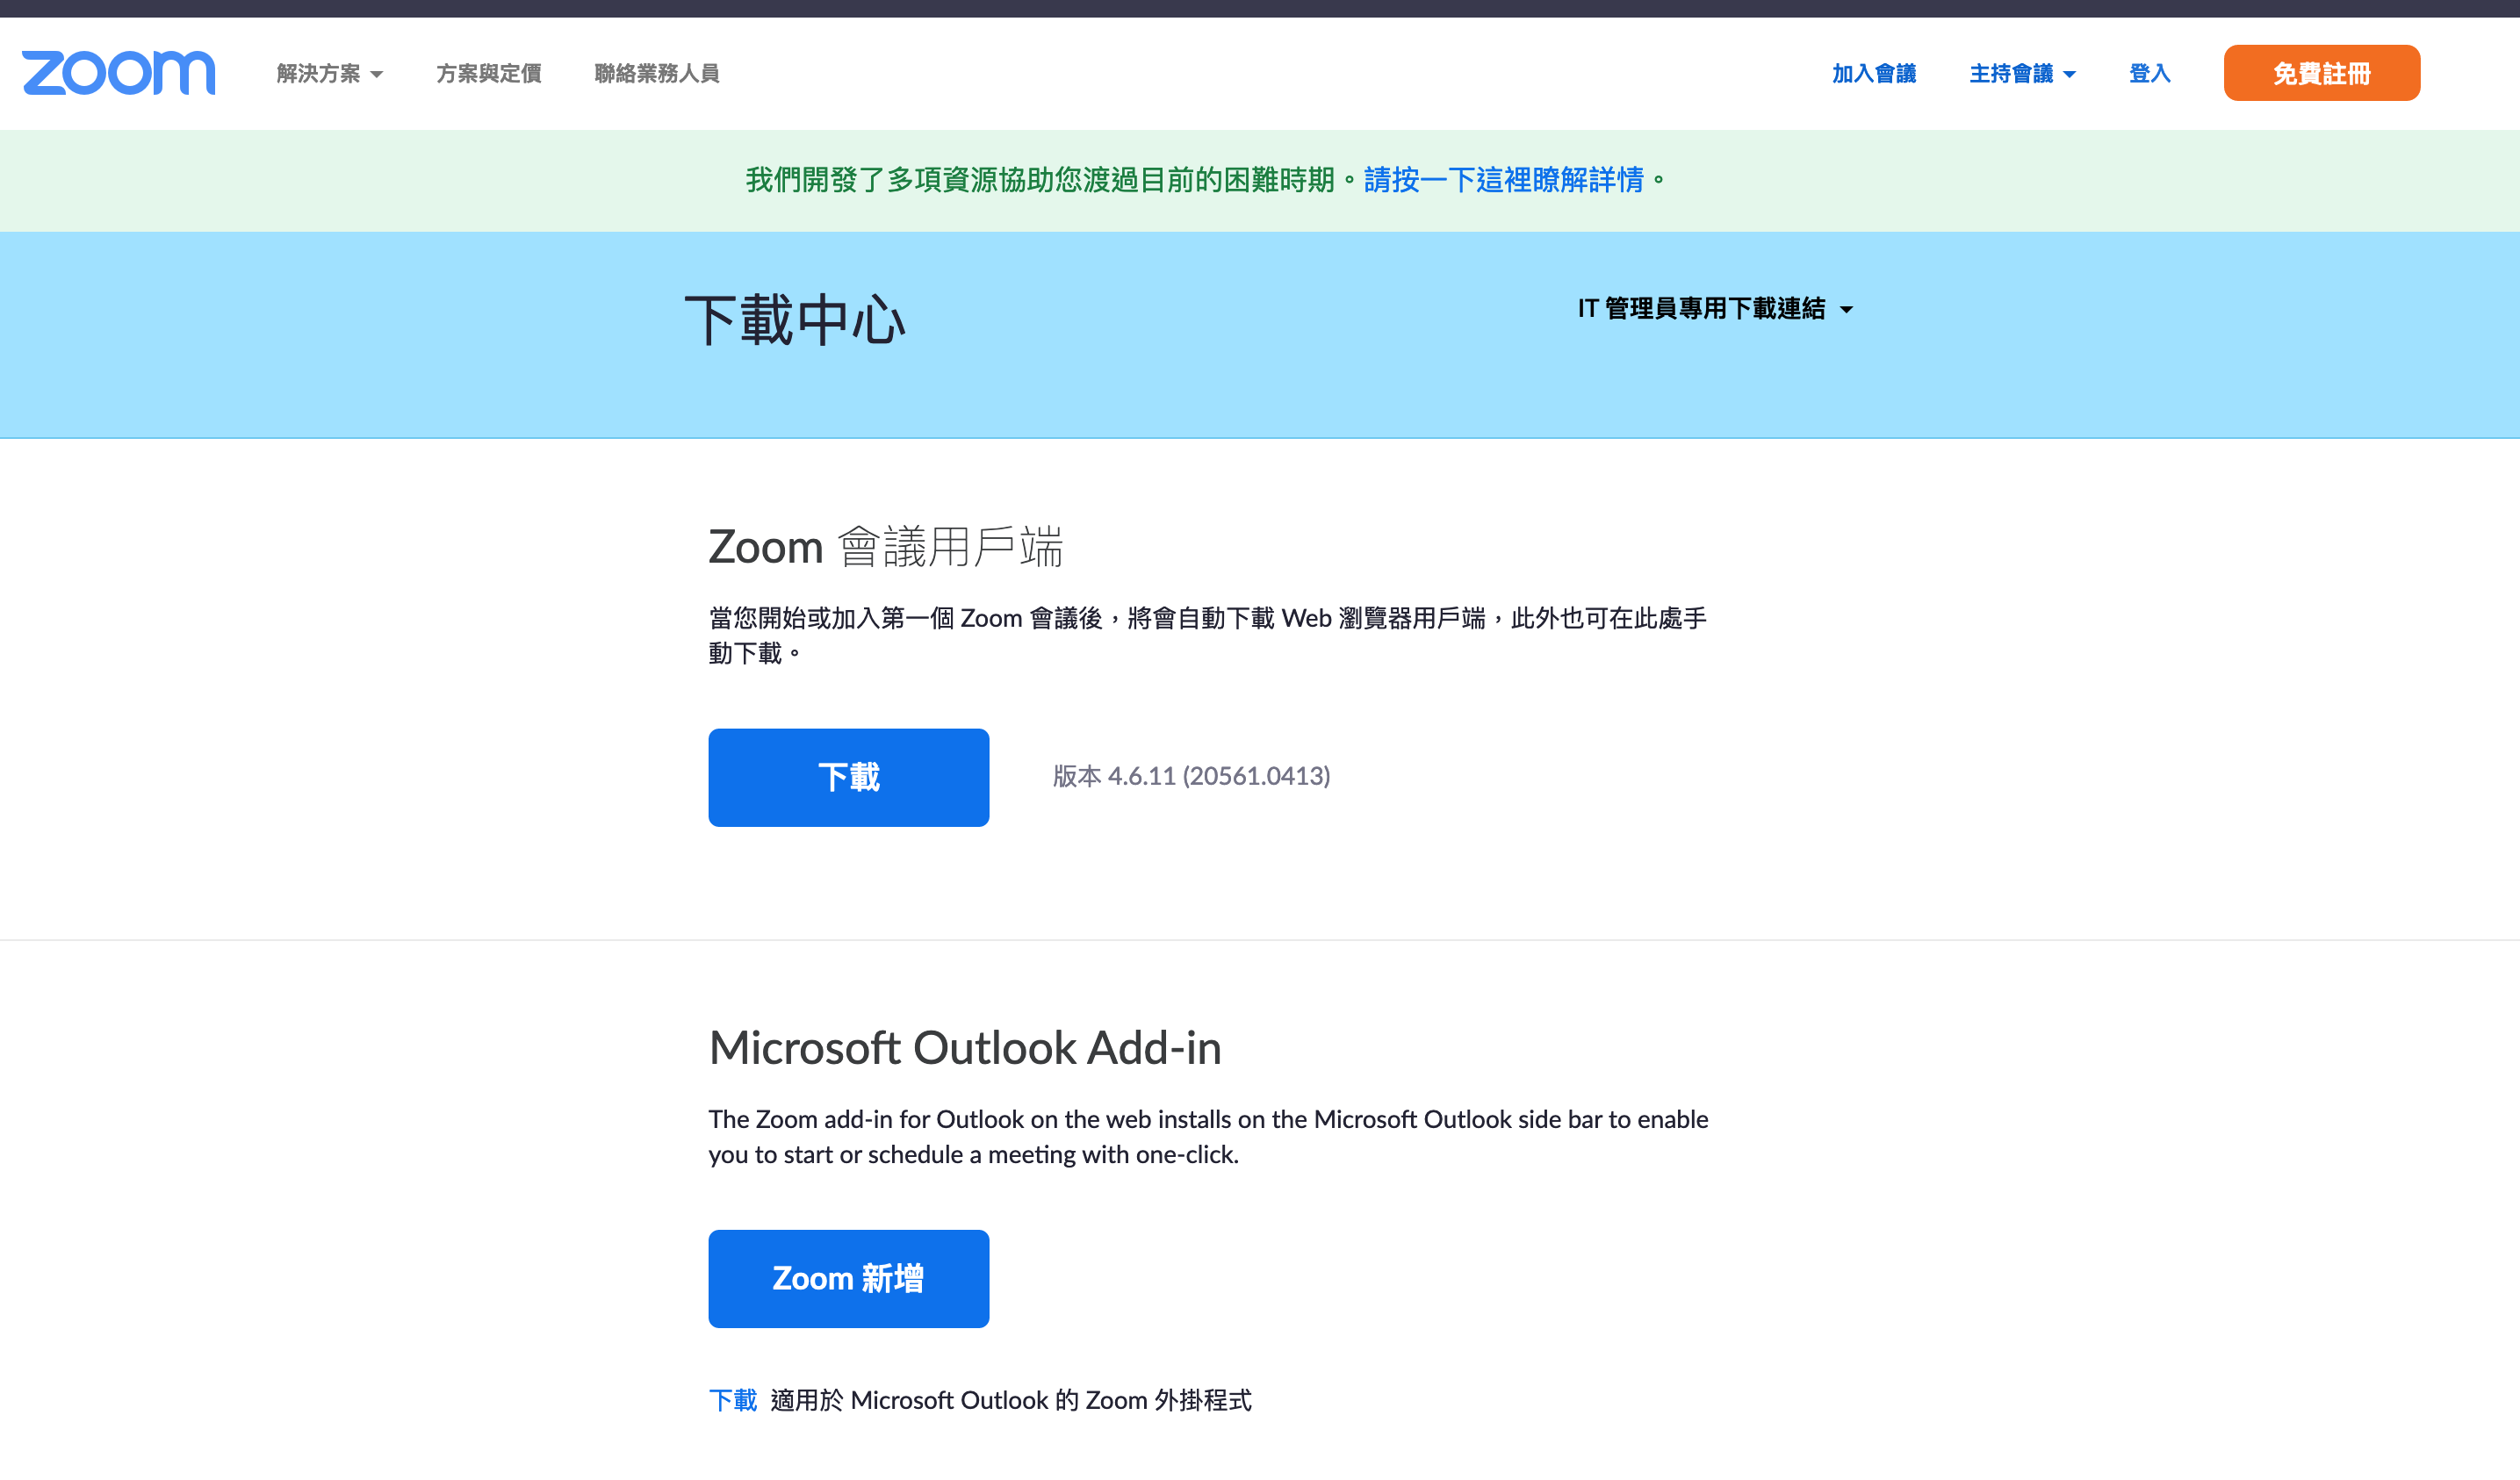Viewport: 2520px width, 1480px height.
Task: Open 請按一下這裡瞭解詳情 banner link
Action: [x=1503, y=180]
